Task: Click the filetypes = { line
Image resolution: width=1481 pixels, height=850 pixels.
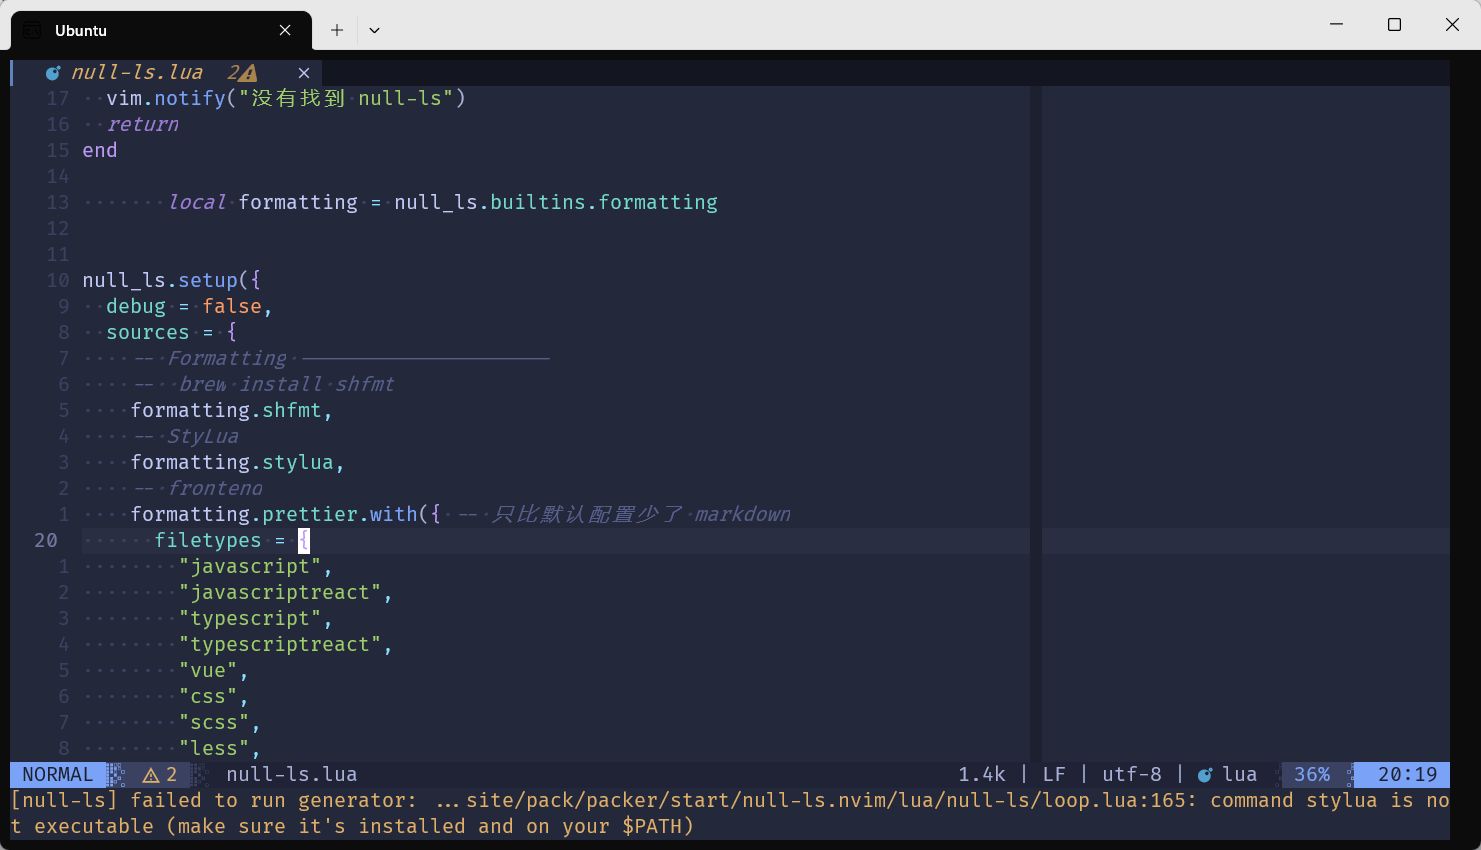Action: [232, 540]
